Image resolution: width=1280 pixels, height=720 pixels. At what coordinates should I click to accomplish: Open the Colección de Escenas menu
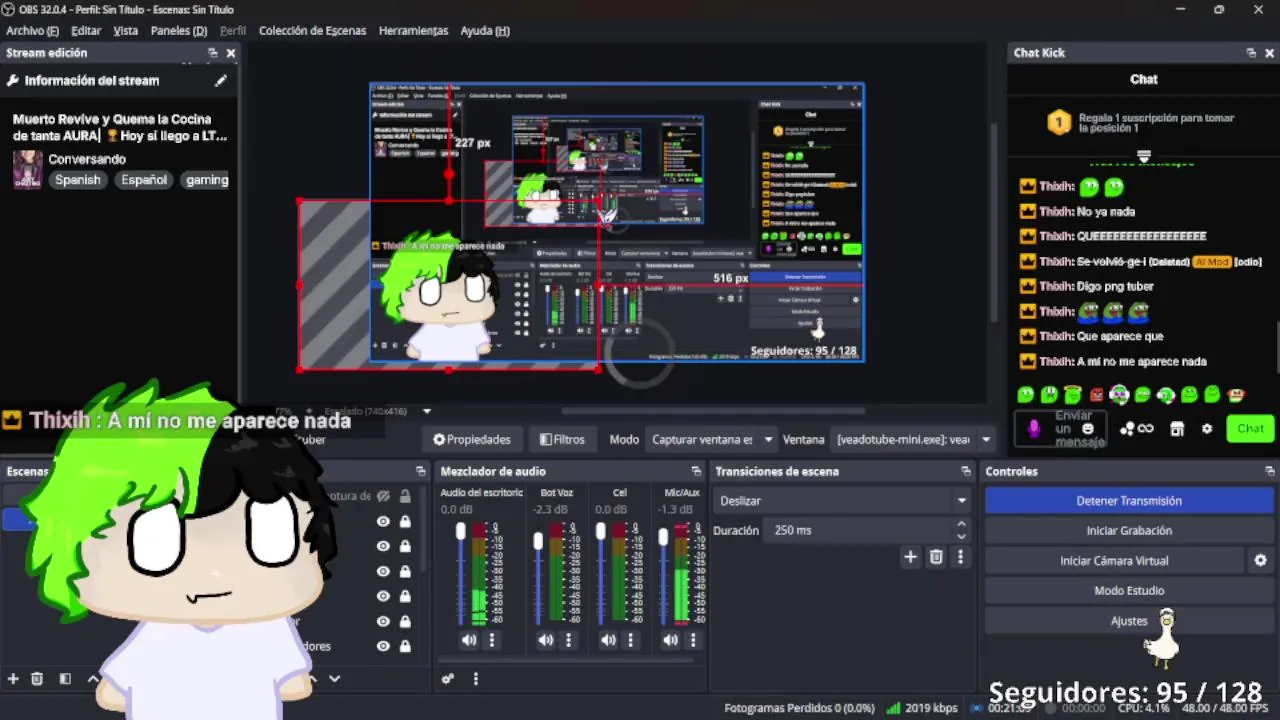pos(312,31)
